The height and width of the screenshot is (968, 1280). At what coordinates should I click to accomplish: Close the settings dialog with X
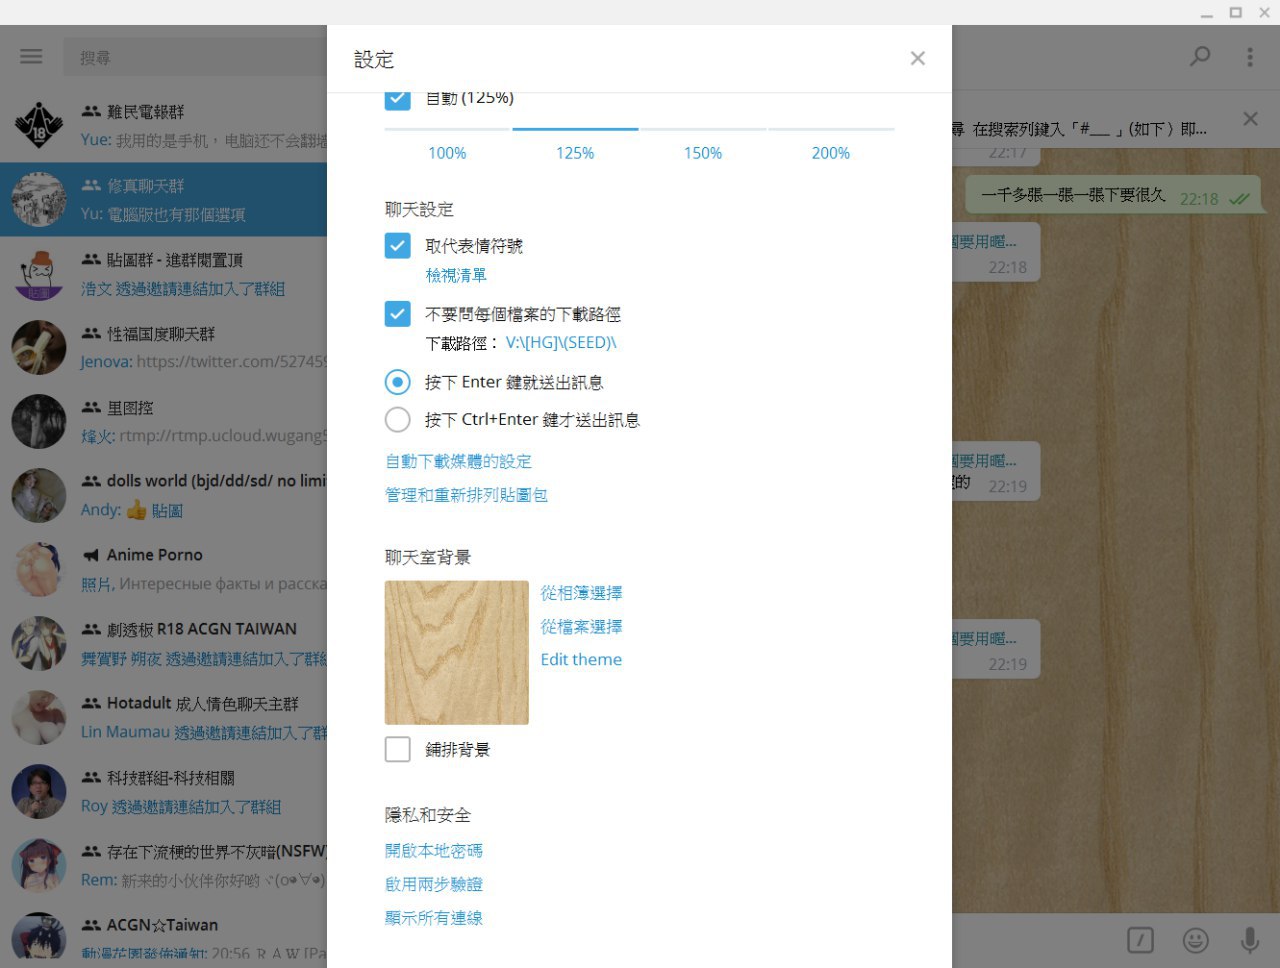917,59
